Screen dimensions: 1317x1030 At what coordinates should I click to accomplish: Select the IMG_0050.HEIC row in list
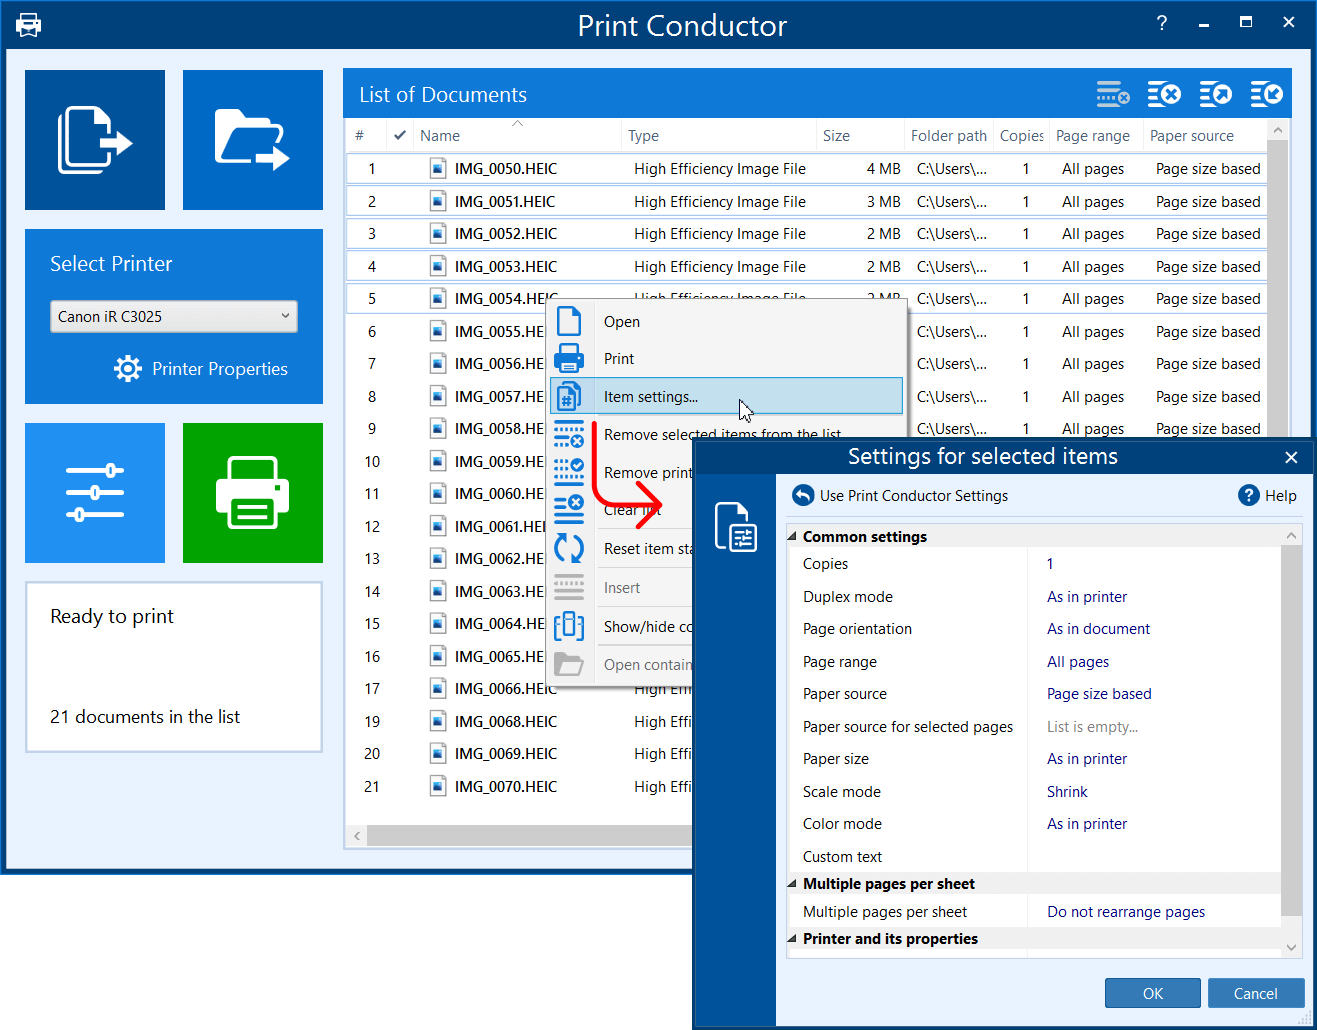point(506,169)
